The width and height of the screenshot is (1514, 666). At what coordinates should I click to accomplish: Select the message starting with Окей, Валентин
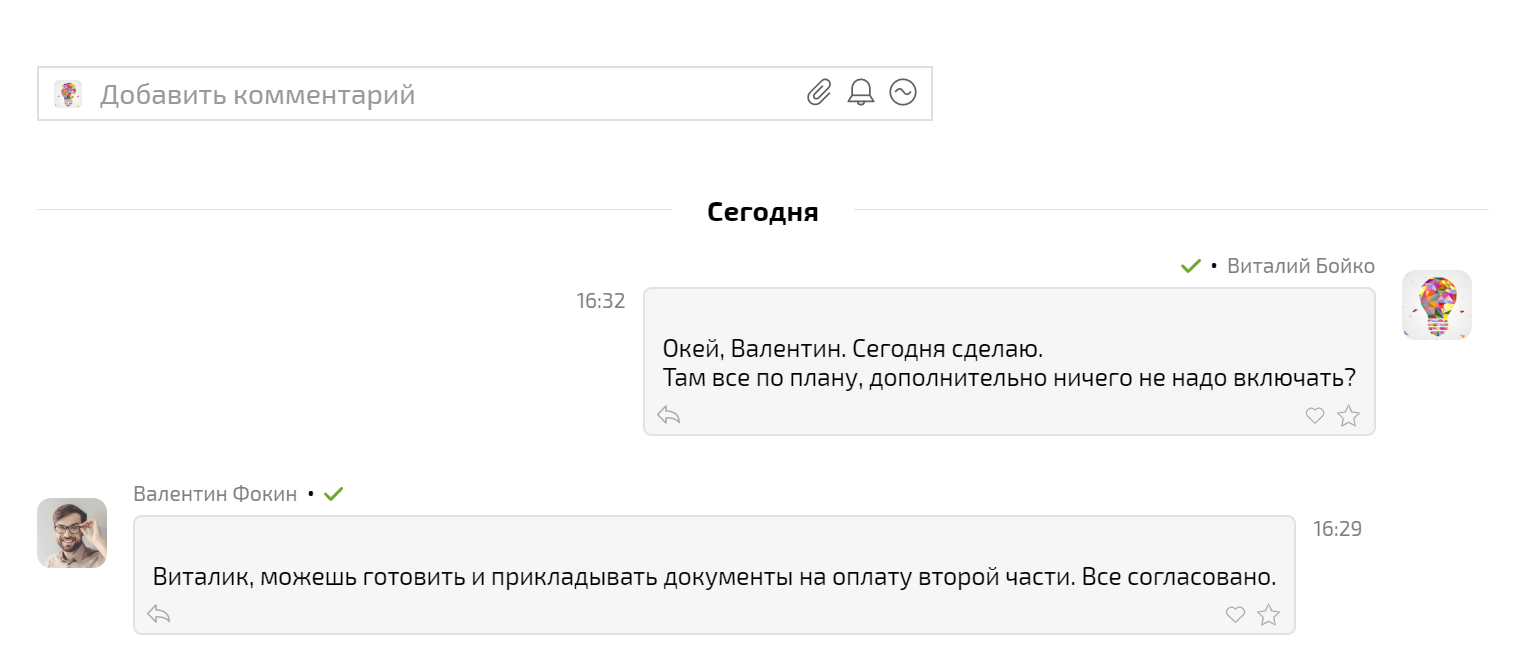click(x=1008, y=364)
